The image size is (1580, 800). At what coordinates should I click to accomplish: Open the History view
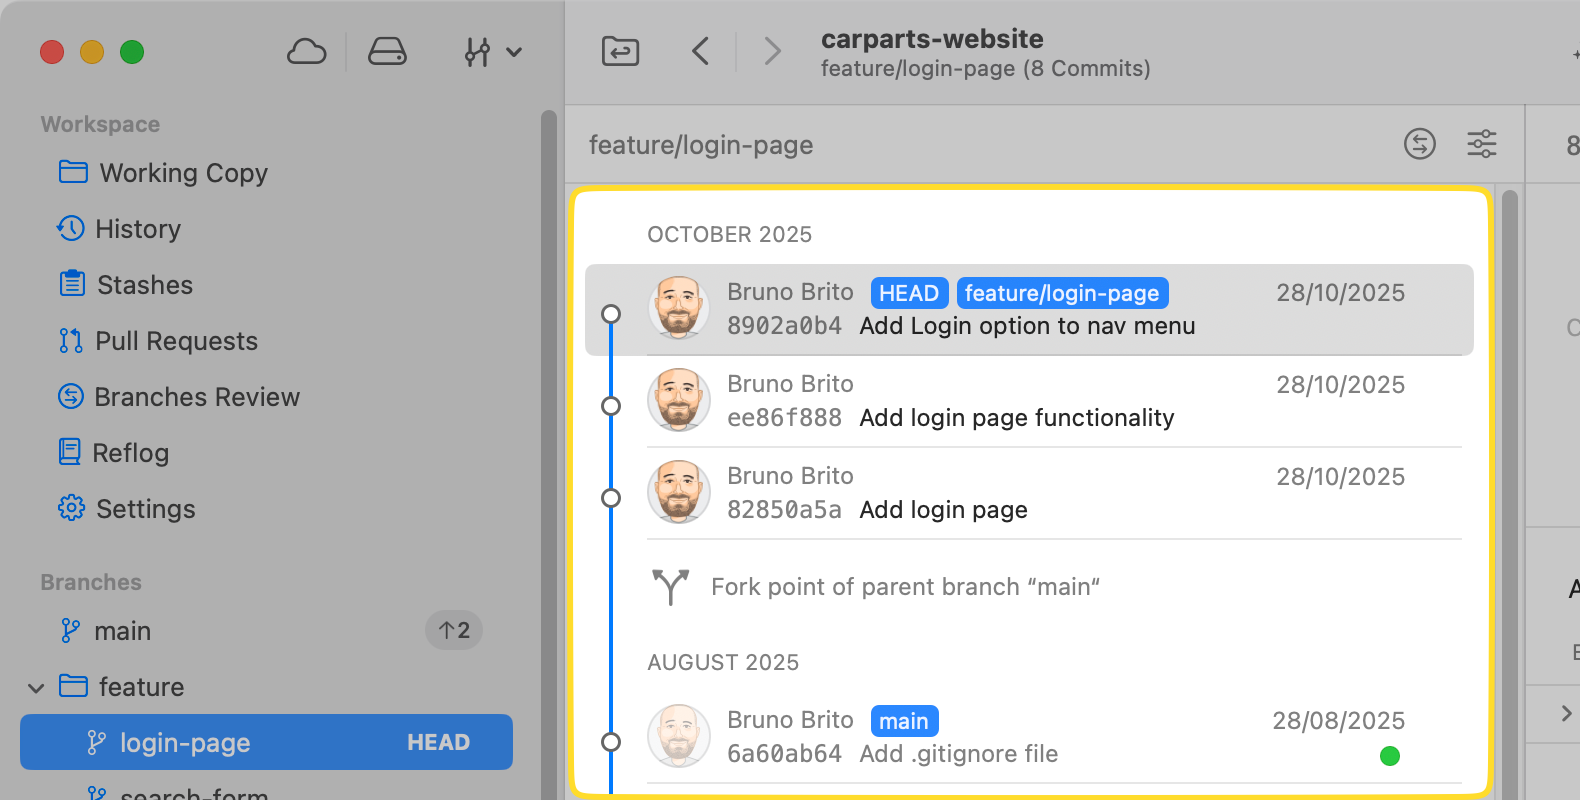(138, 229)
